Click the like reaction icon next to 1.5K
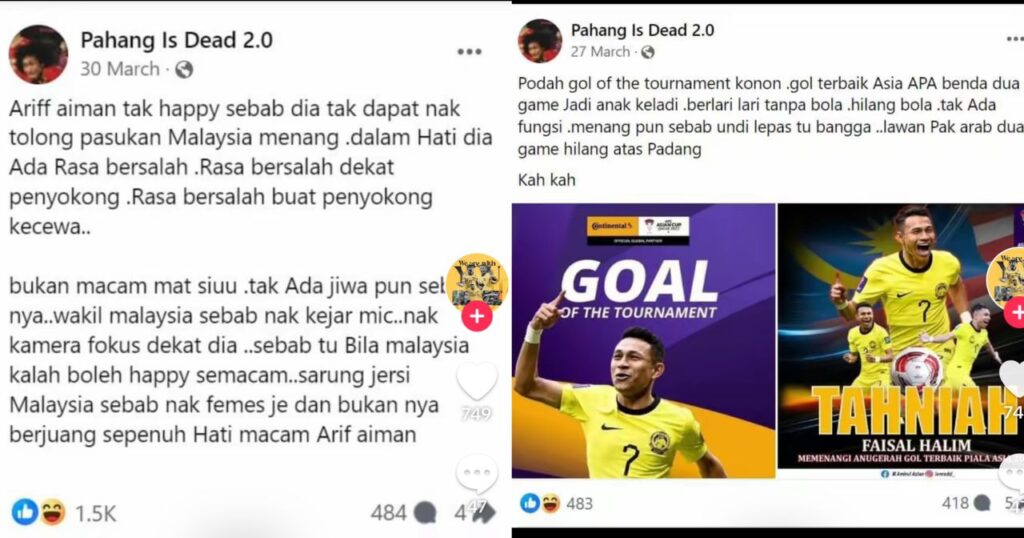Viewport: 1024px width, 538px height. 25,513
